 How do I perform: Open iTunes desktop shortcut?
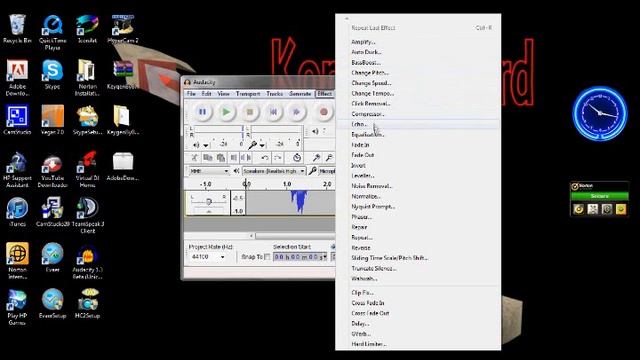(17, 212)
